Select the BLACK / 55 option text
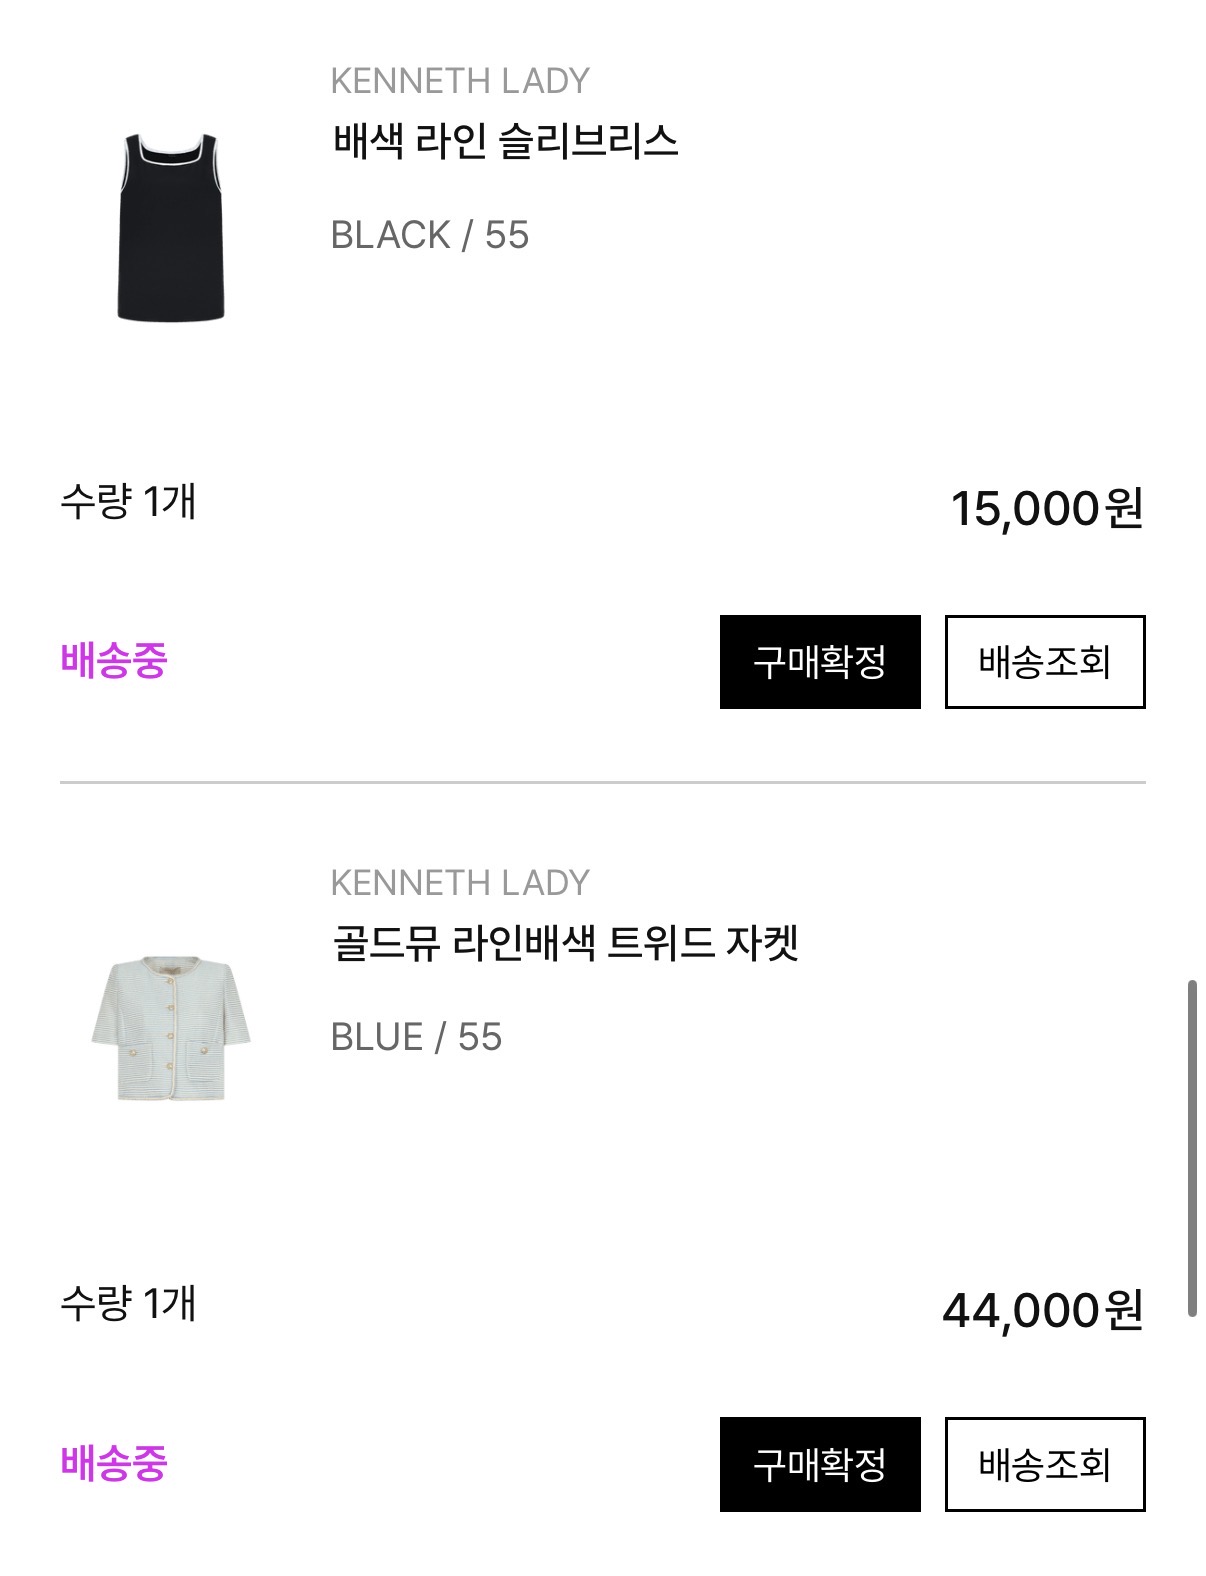1206x1576 pixels. pos(429,235)
